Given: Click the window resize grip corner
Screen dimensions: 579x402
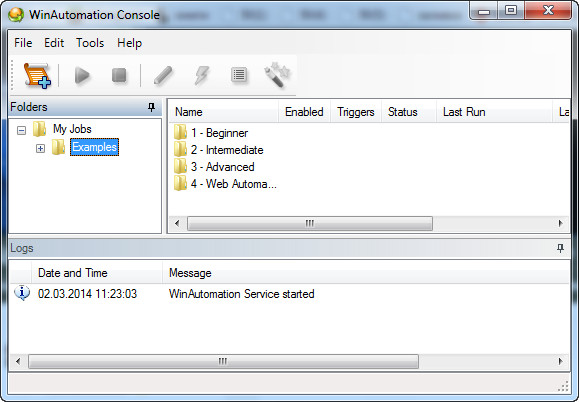Looking at the screenshot, I should tap(563, 386).
